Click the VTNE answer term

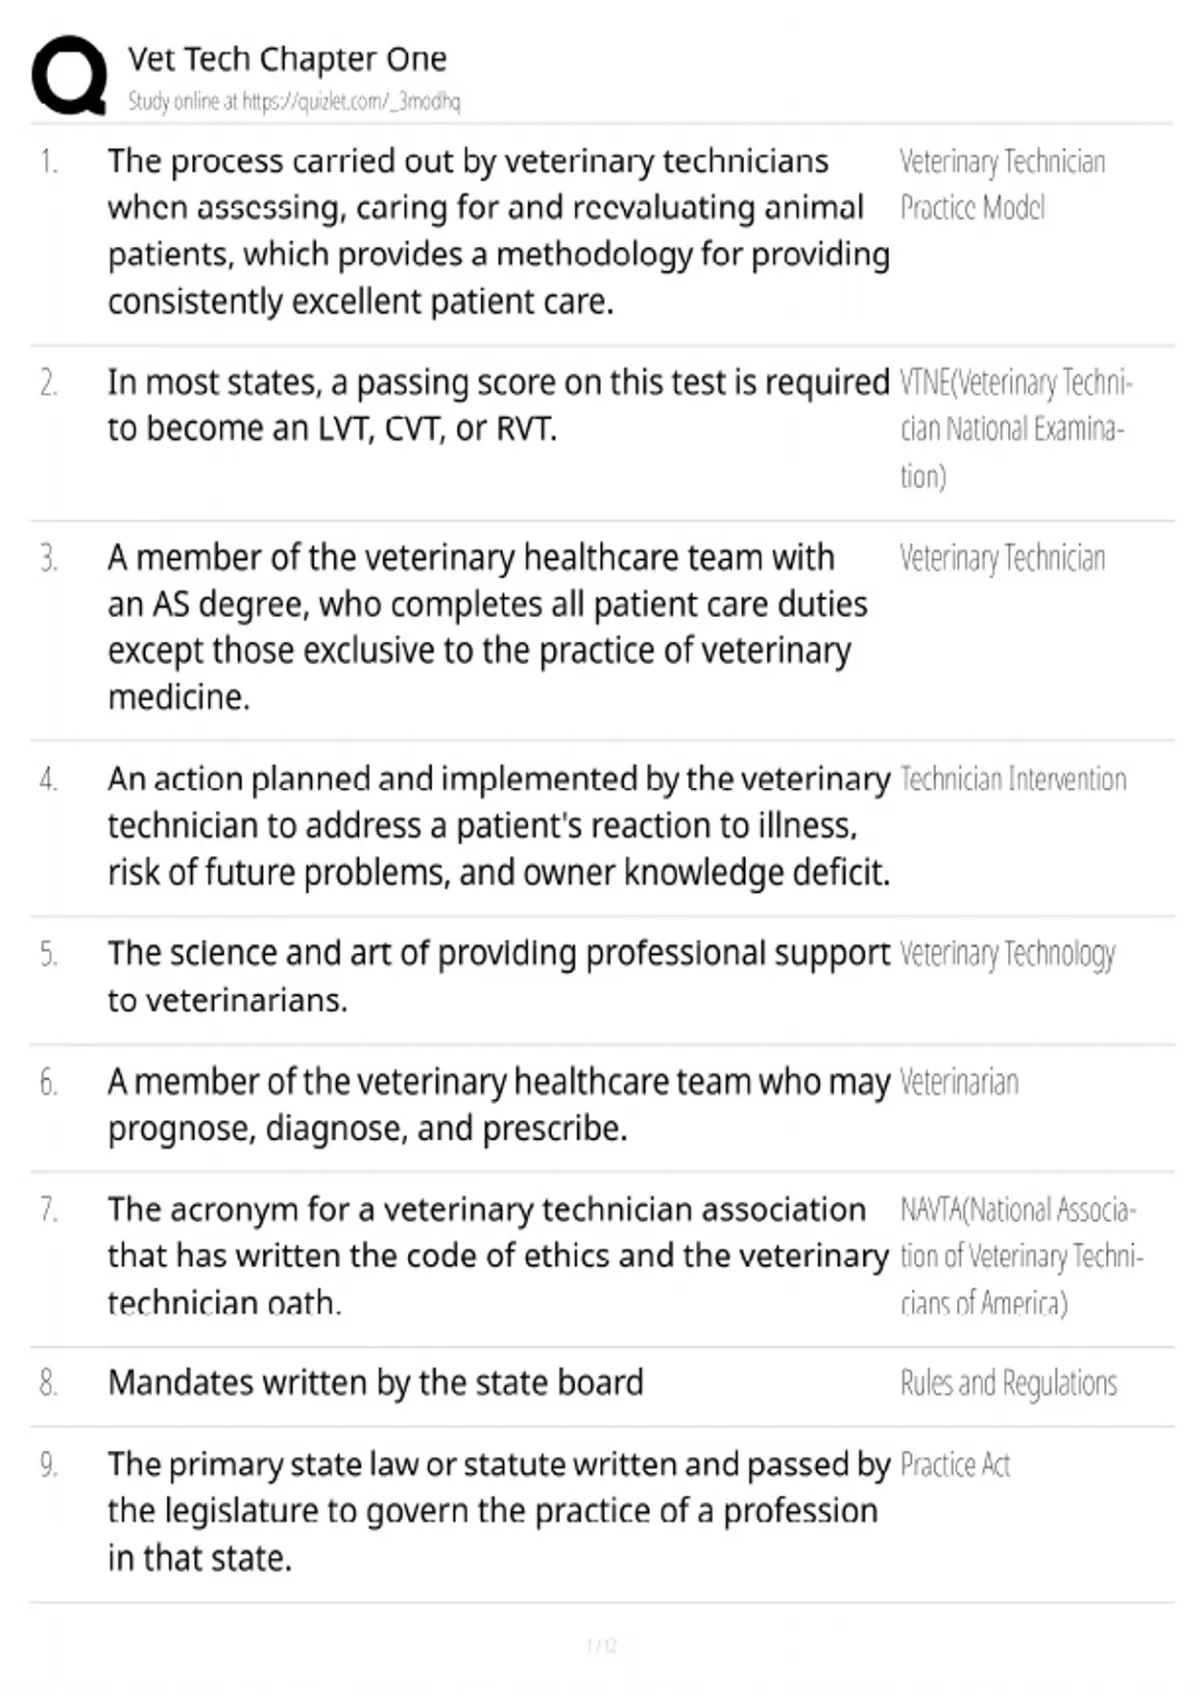[x=1015, y=430]
